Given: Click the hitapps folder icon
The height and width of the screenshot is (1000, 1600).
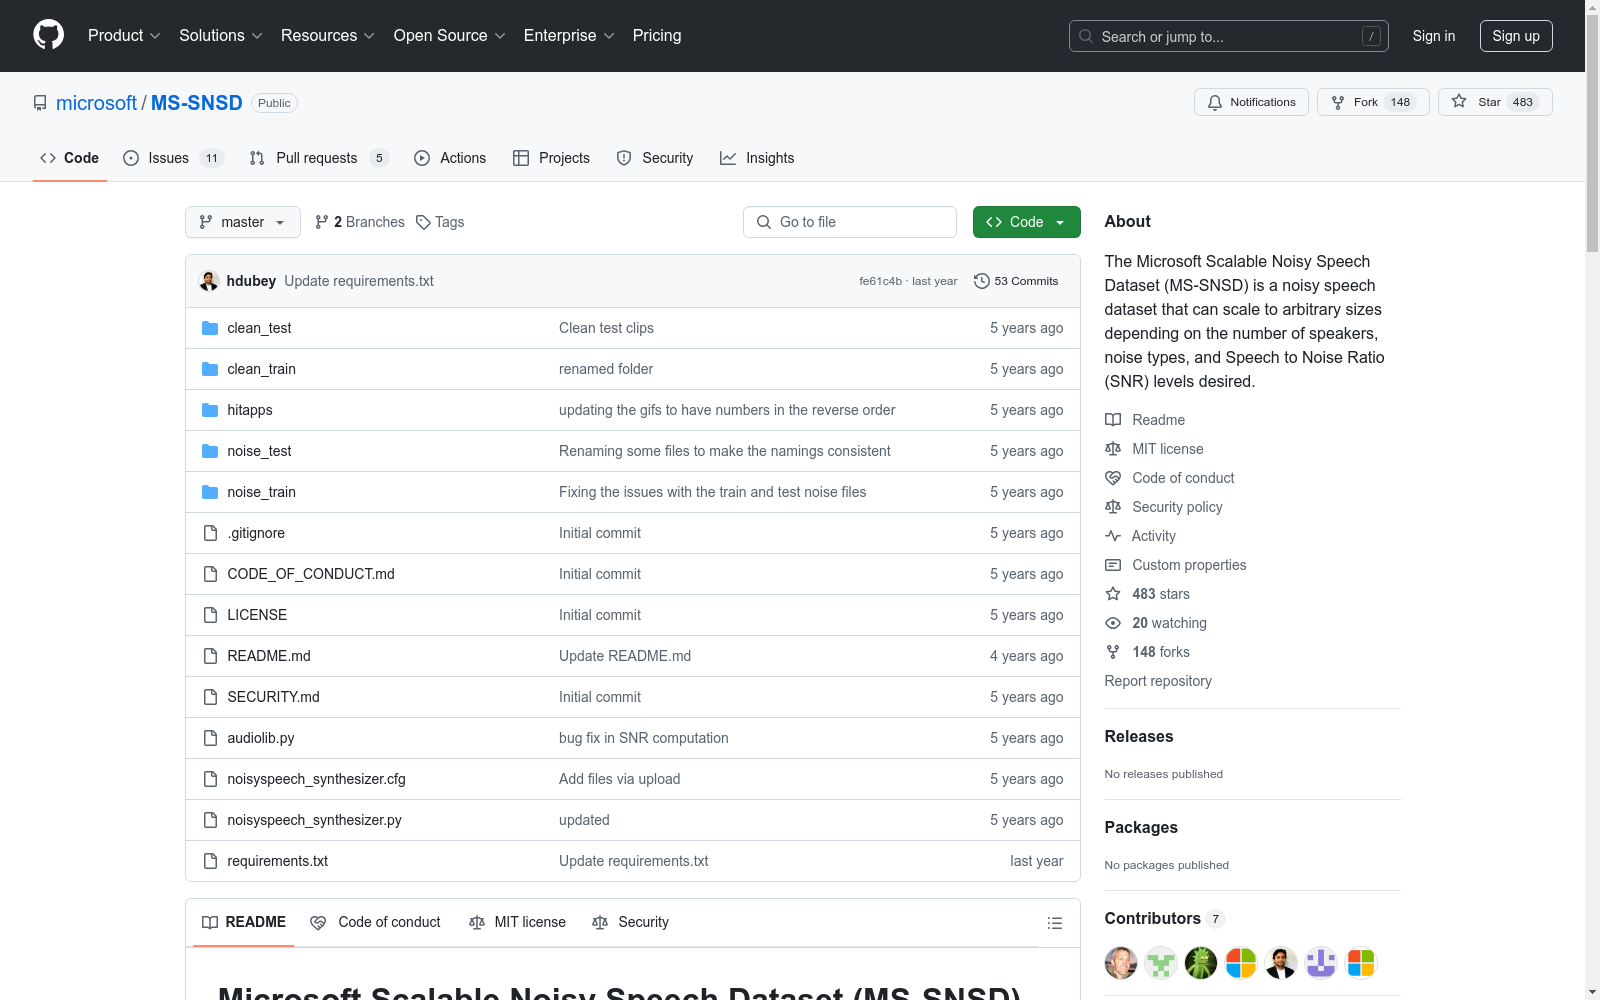Looking at the screenshot, I should (210, 410).
